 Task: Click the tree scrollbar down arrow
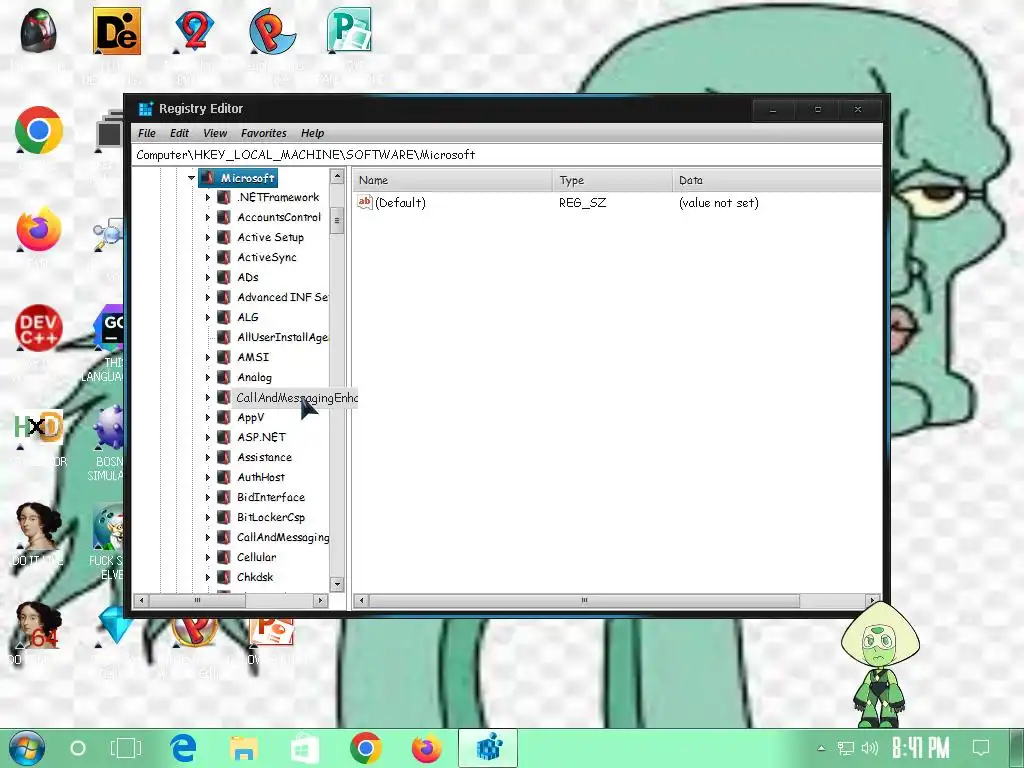click(337, 584)
